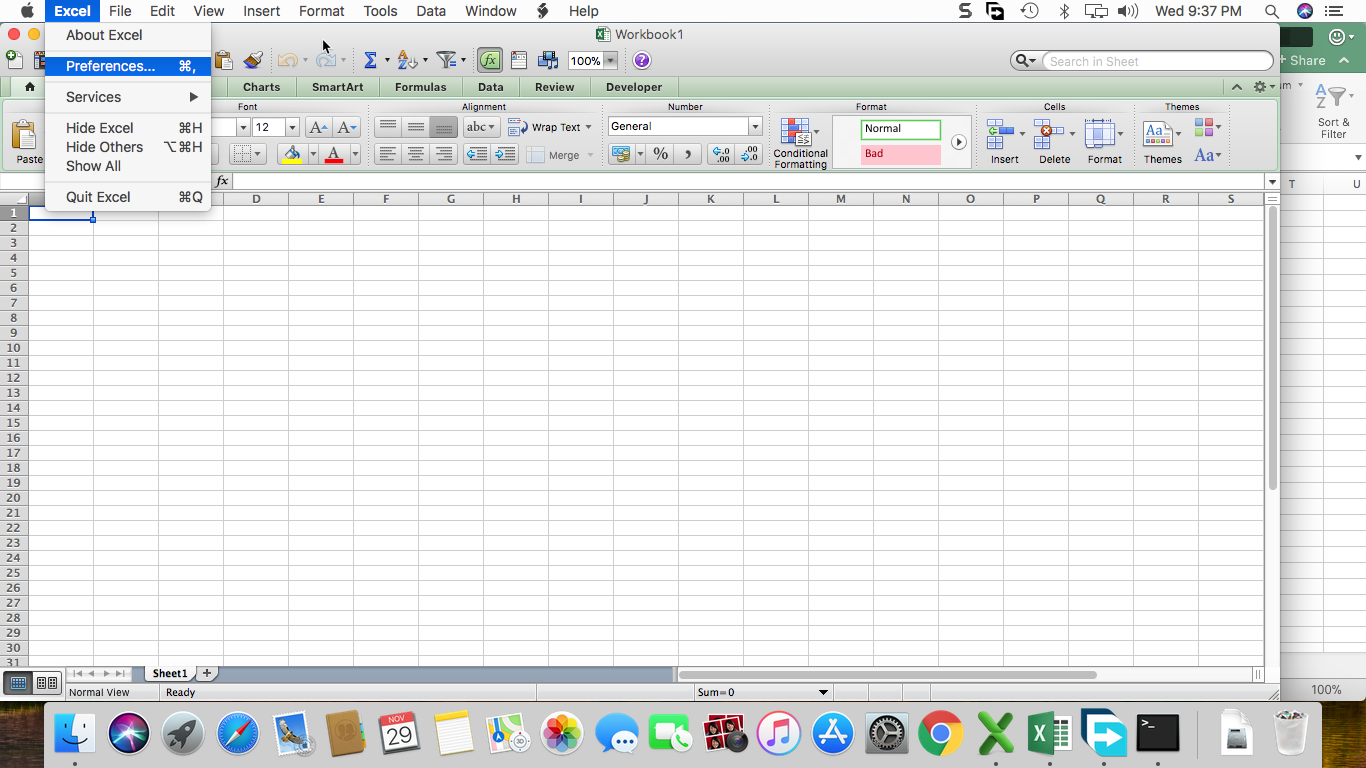Click the Delete cells button
Viewport: 1366px width, 768px height.
pyautogui.click(x=1054, y=141)
